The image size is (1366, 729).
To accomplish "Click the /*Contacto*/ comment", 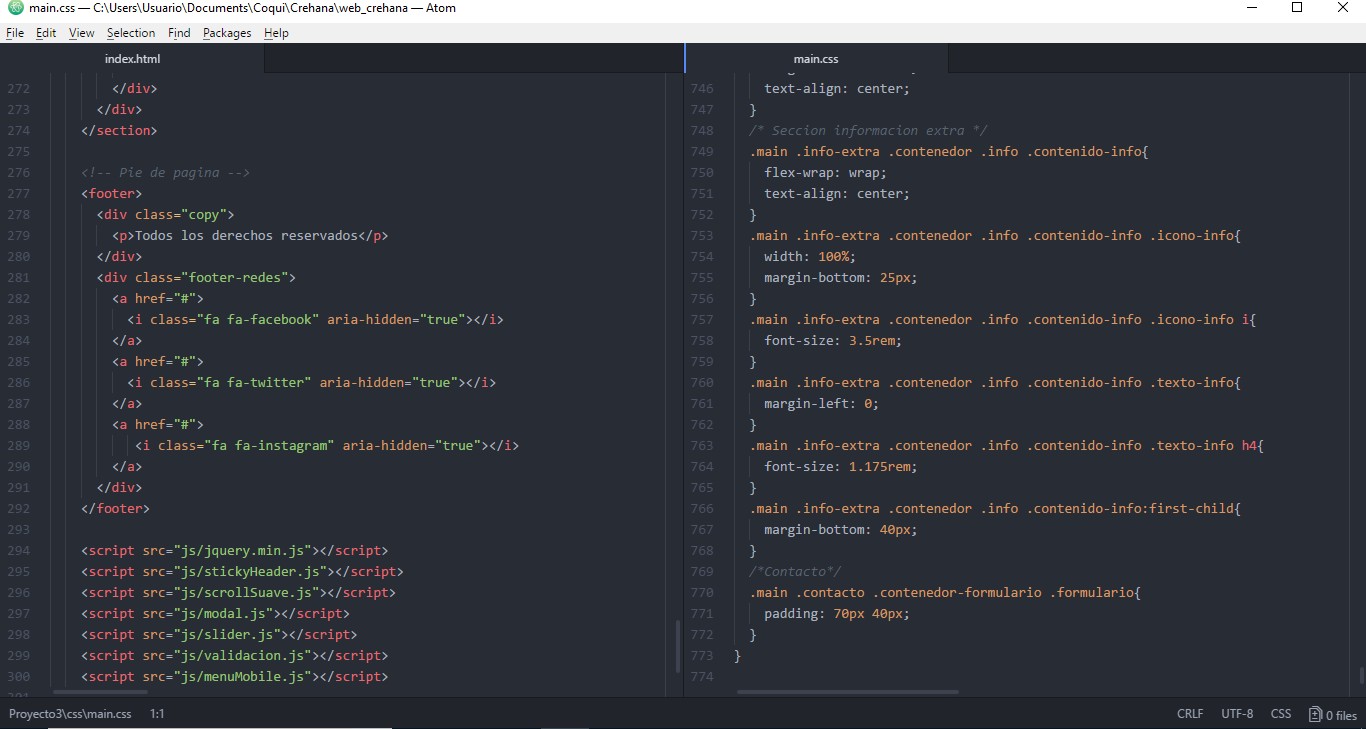I will pyautogui.click(x=795, y=571).
